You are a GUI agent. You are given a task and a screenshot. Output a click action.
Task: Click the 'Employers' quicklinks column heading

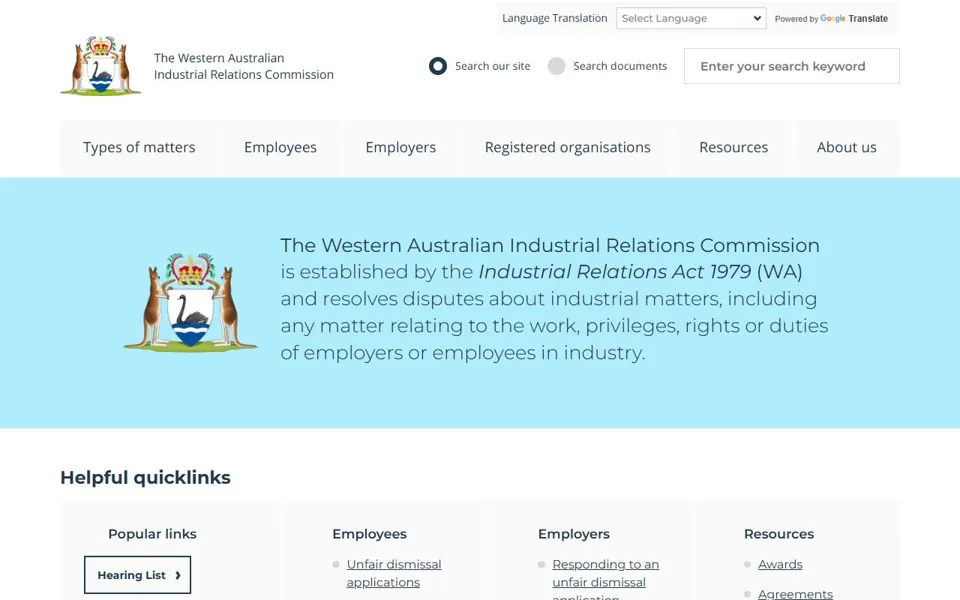point(574,534)
